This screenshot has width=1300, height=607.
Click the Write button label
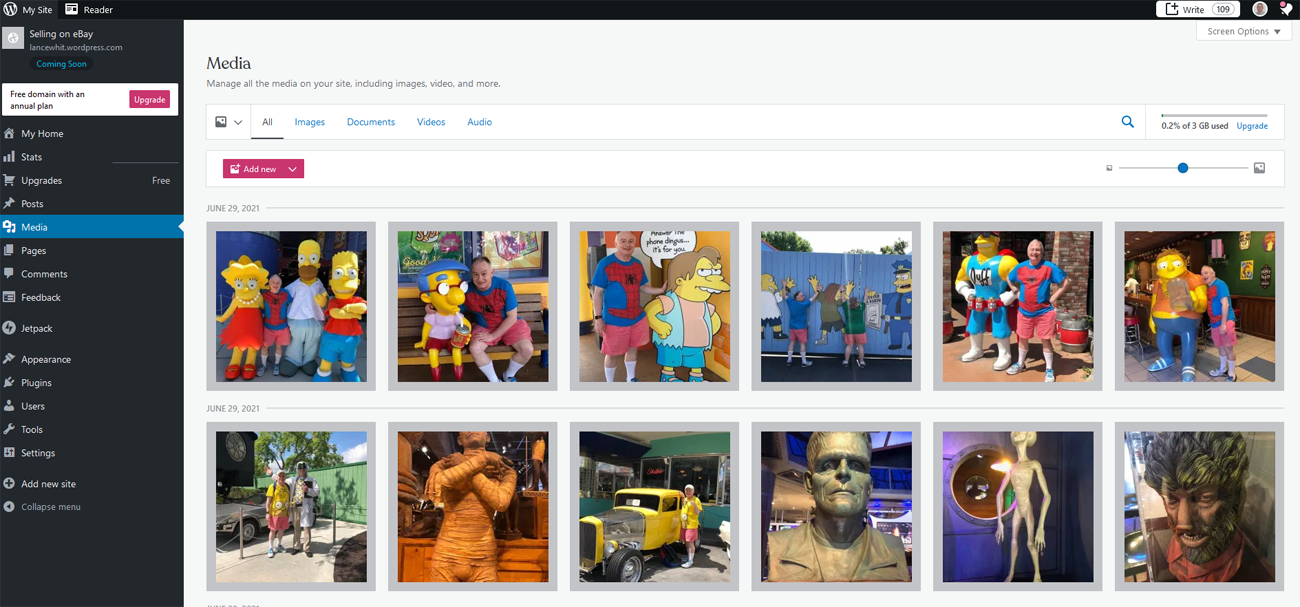1193,9
